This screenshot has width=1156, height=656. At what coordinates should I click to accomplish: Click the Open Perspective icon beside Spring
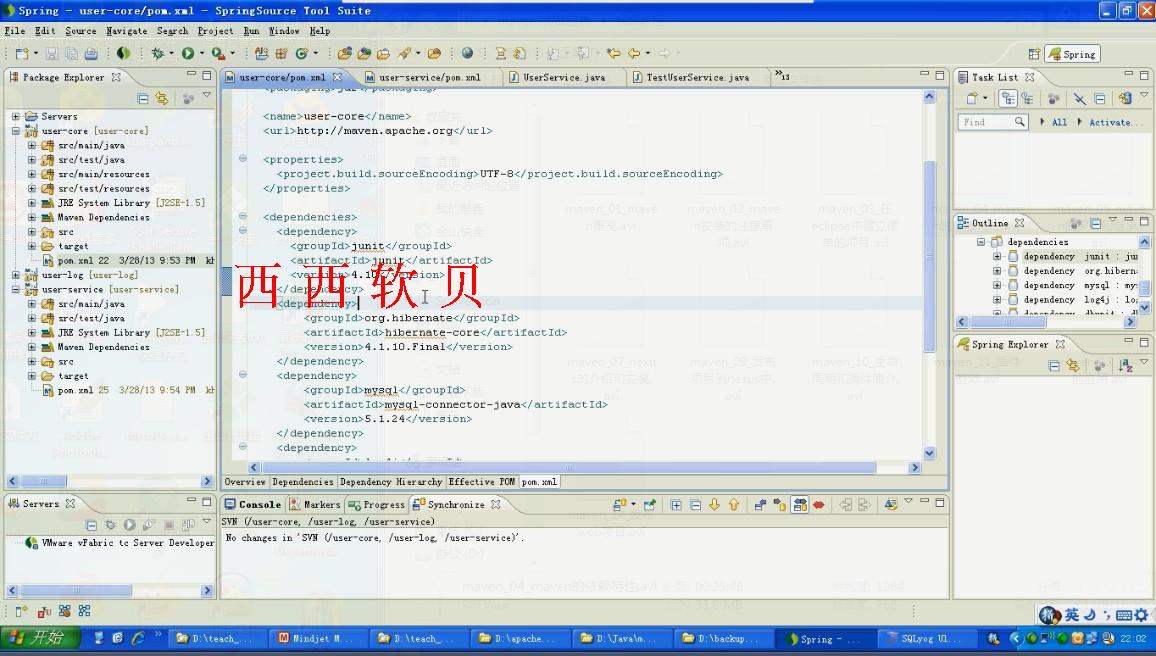pos(1034,54)
